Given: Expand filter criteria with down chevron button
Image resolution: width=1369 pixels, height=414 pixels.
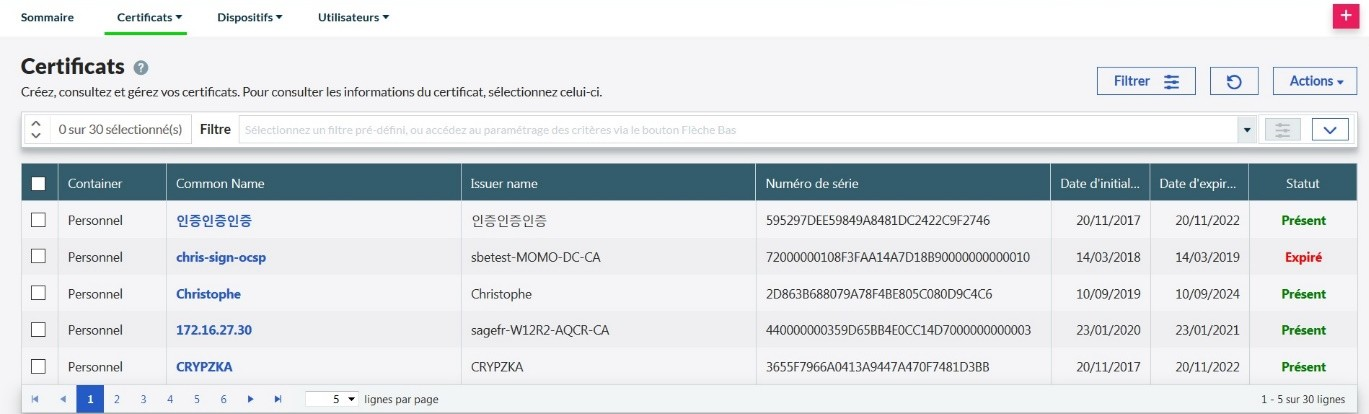Looking at the screenshot, I should [x=1329, y=130].
